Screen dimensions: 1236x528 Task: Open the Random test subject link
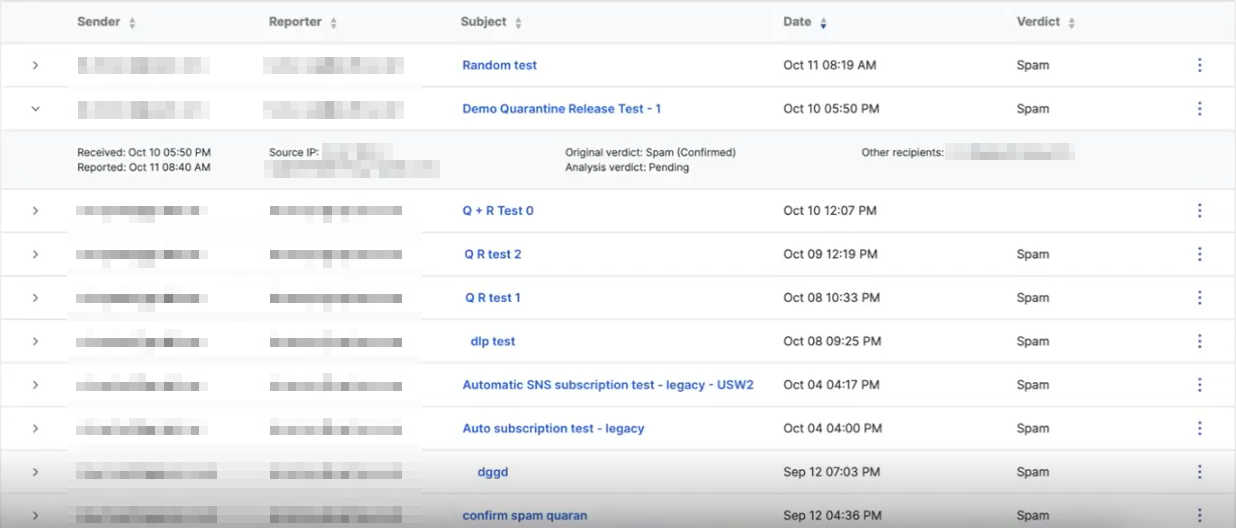[499, 65]
